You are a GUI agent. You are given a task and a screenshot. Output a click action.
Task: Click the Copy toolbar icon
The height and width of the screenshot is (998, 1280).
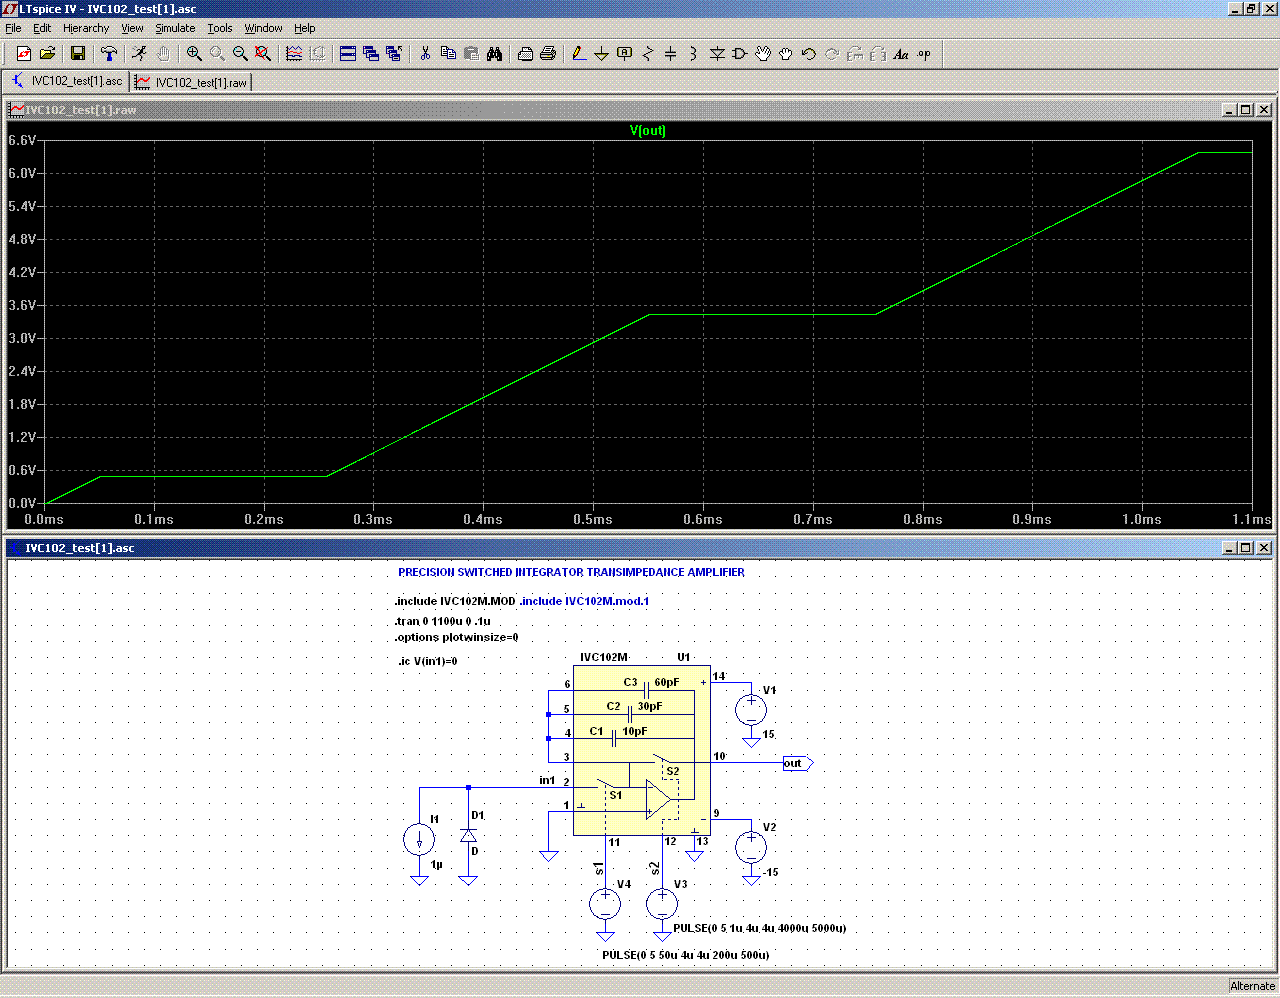click(448, 54)
